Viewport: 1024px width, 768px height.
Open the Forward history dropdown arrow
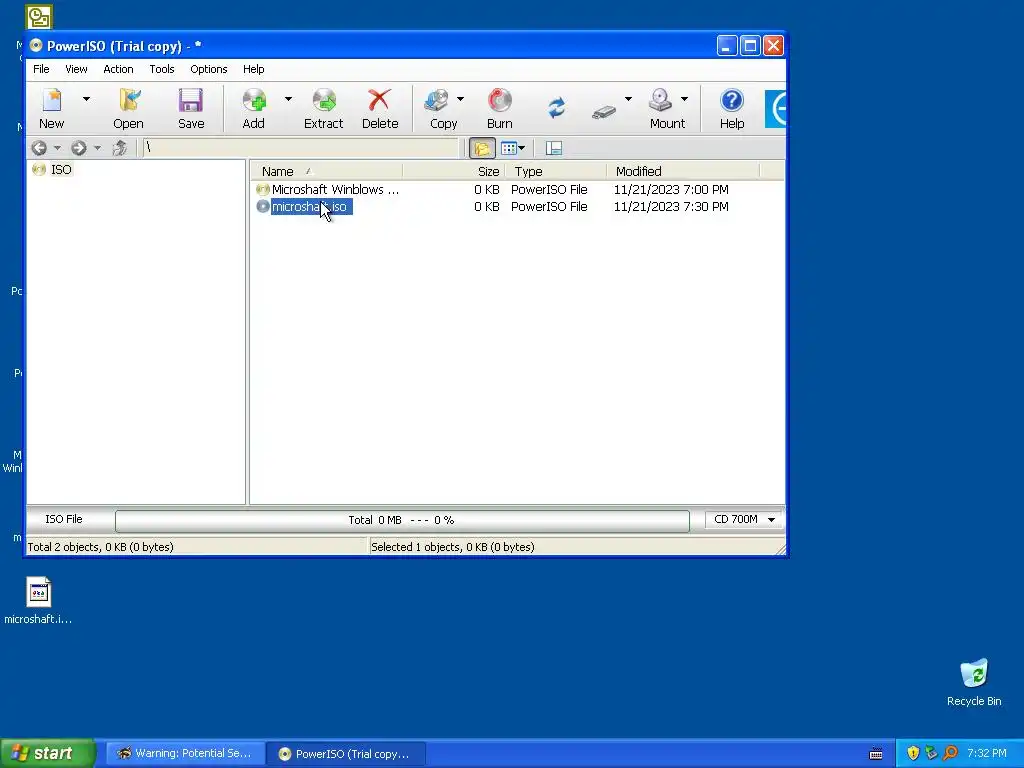tap(97, 148)
